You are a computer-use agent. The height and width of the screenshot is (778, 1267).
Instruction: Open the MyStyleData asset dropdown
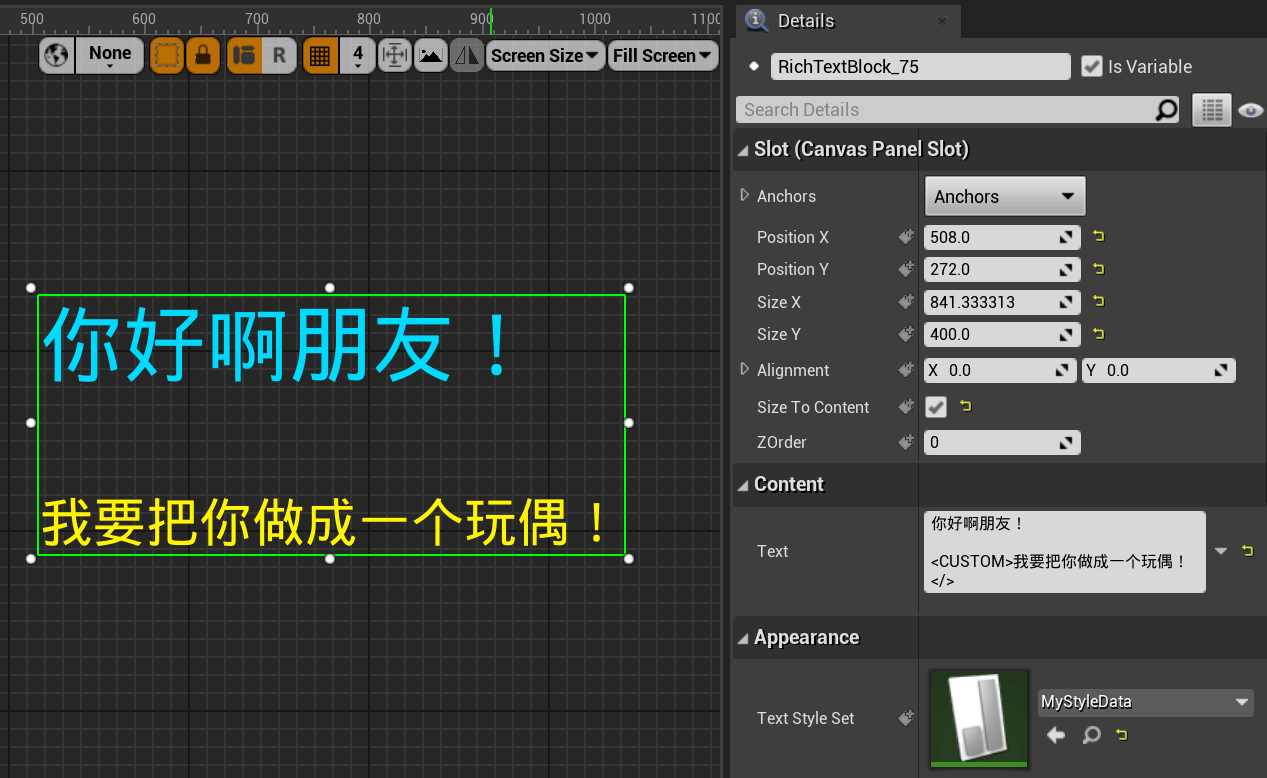(1145, 702)
